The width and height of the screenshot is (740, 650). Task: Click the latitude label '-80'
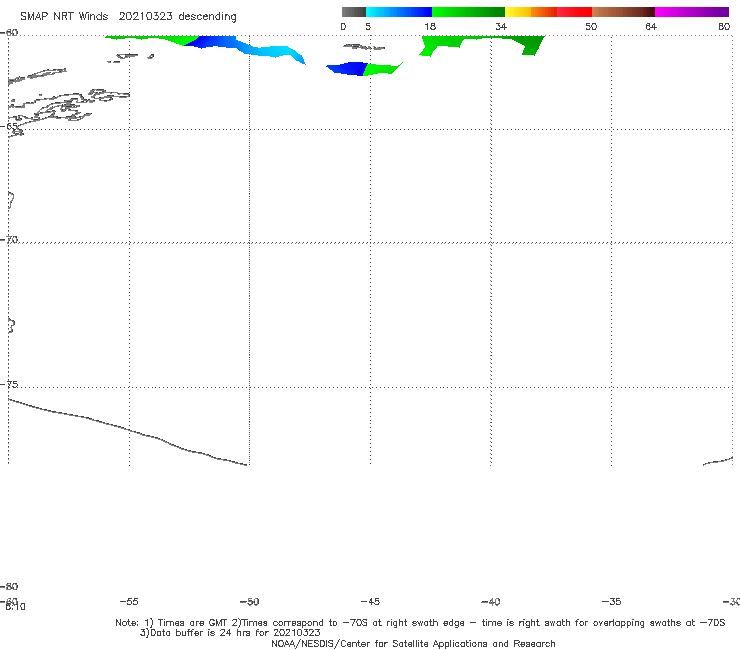coord(9,586)
